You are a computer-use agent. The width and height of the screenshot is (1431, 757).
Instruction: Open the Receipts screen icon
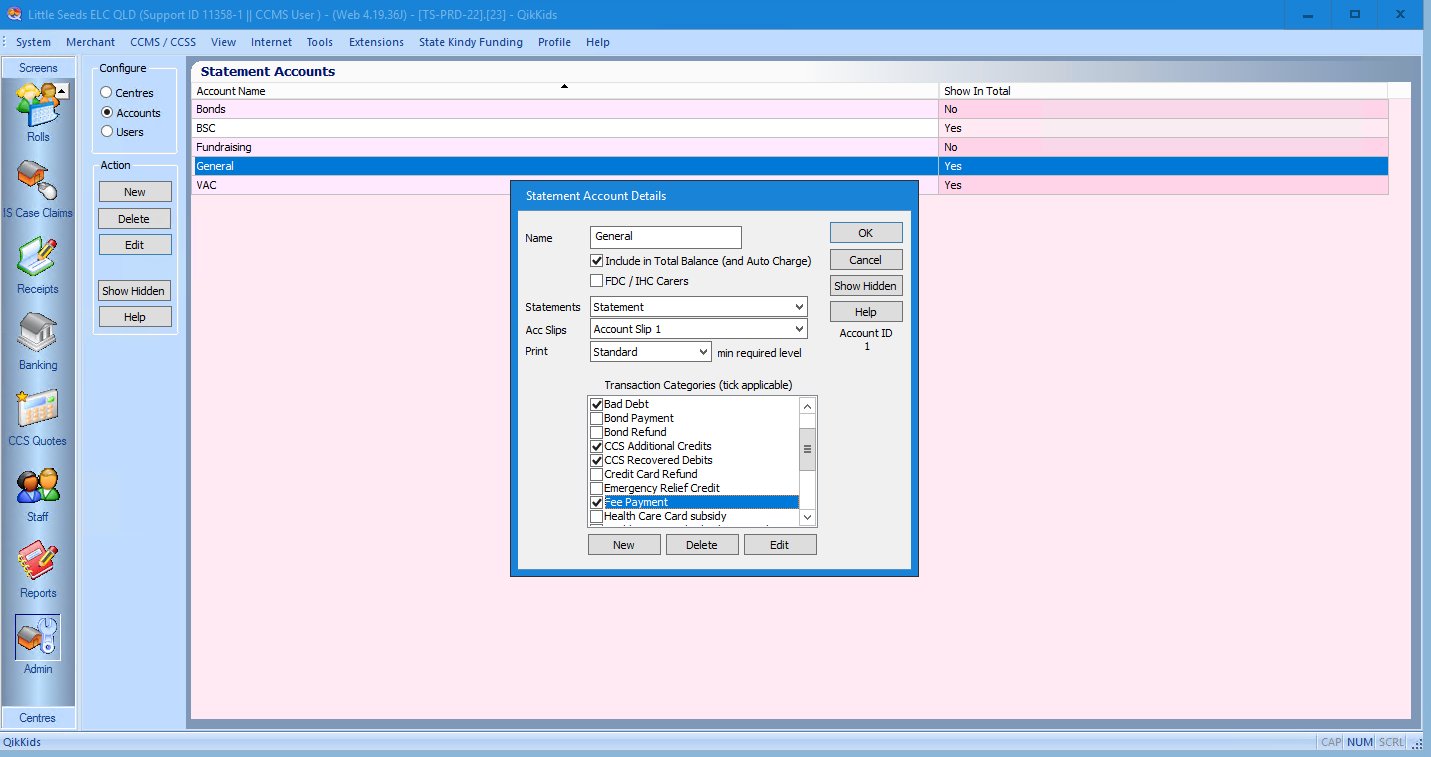(x=38, y=257)
